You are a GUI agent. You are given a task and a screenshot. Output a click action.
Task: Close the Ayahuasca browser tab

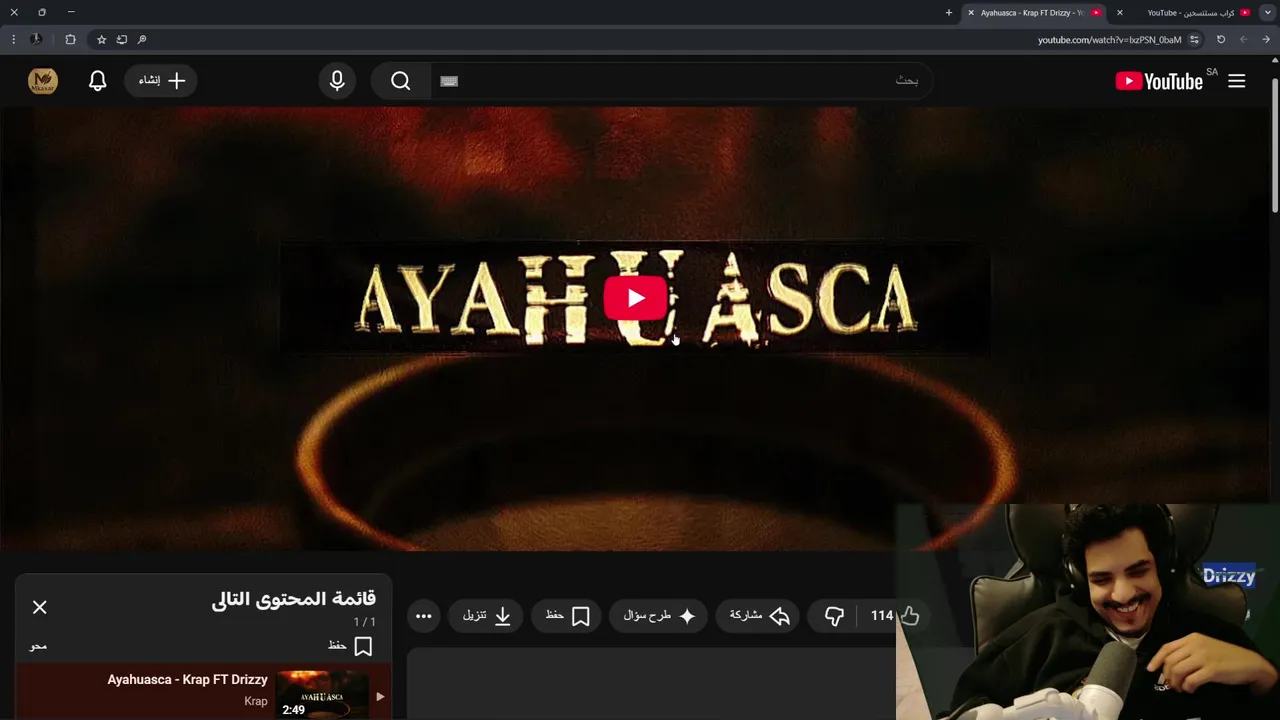(970, 13)
